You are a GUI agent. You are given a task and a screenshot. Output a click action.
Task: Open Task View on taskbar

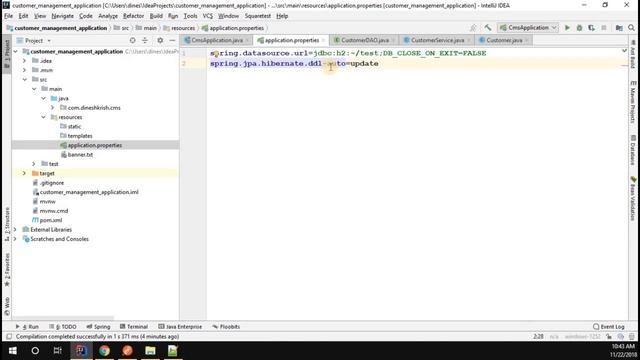pyautogui.click(x=58, y=351)
